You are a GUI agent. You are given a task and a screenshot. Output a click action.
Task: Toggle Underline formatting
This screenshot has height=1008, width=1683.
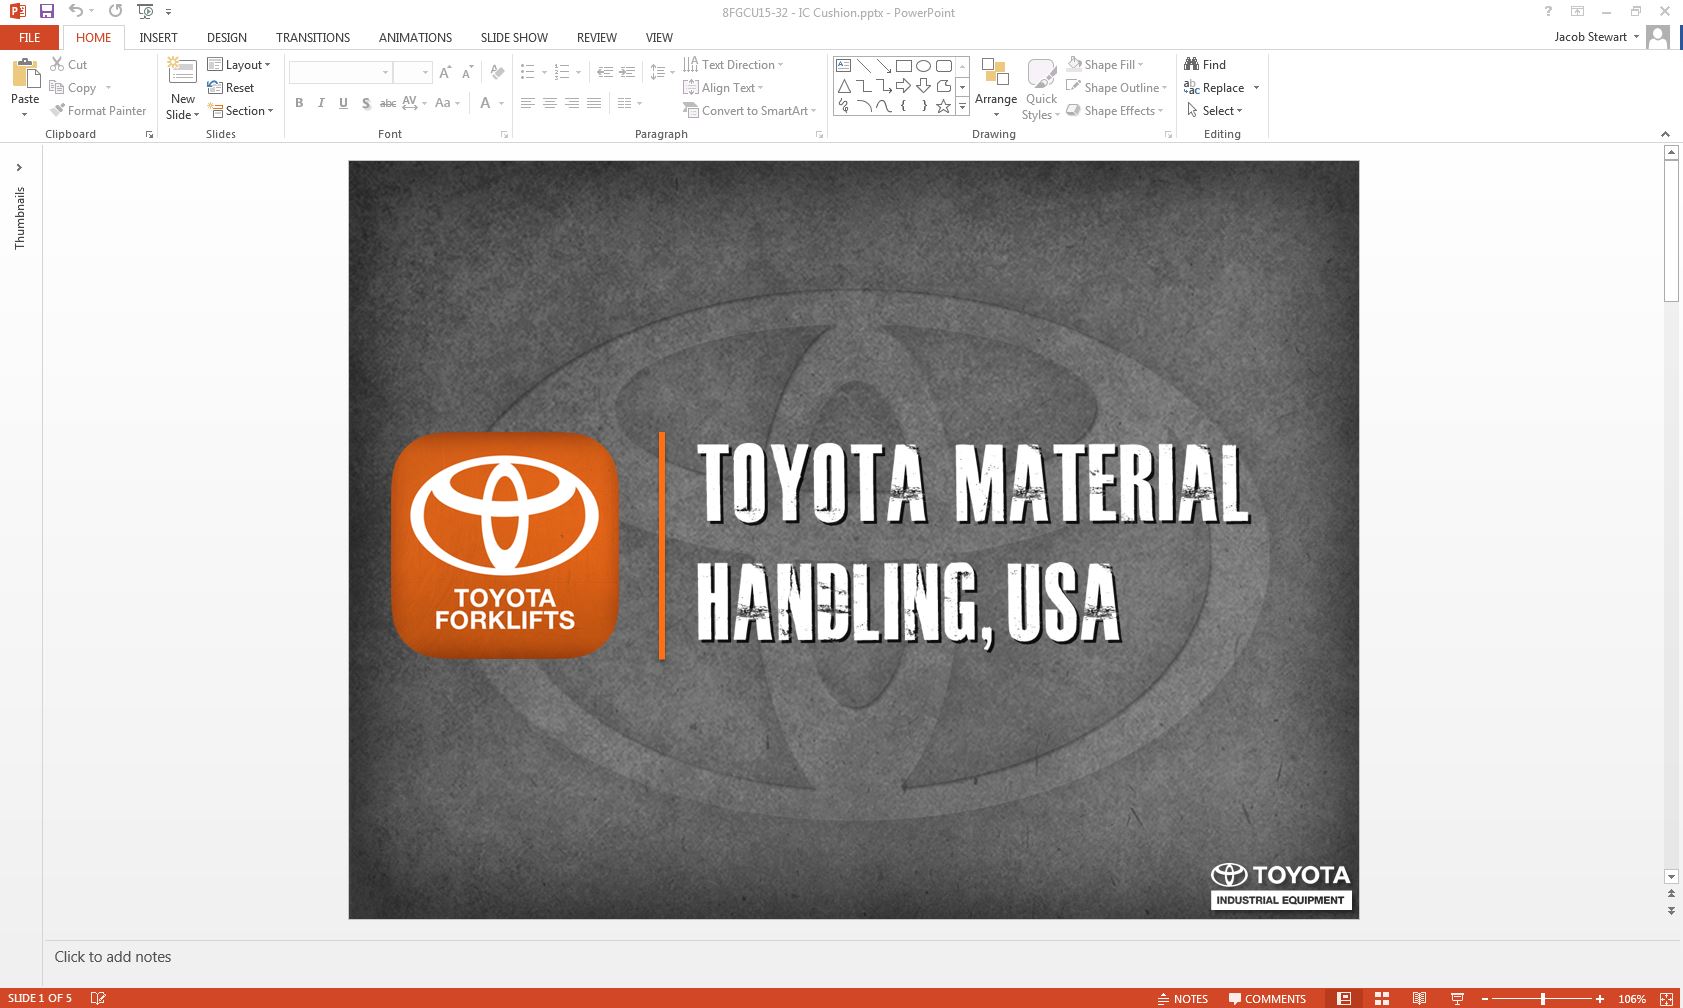[x=343, y=103]
